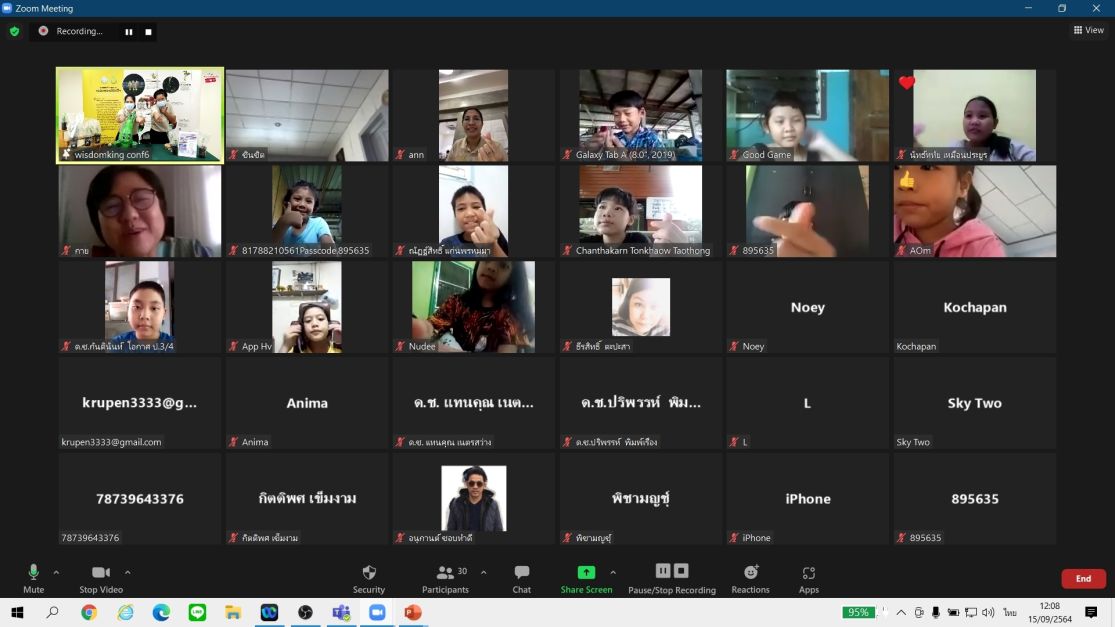Switch to Zoom in the taskbar

(x=377, y=612)
